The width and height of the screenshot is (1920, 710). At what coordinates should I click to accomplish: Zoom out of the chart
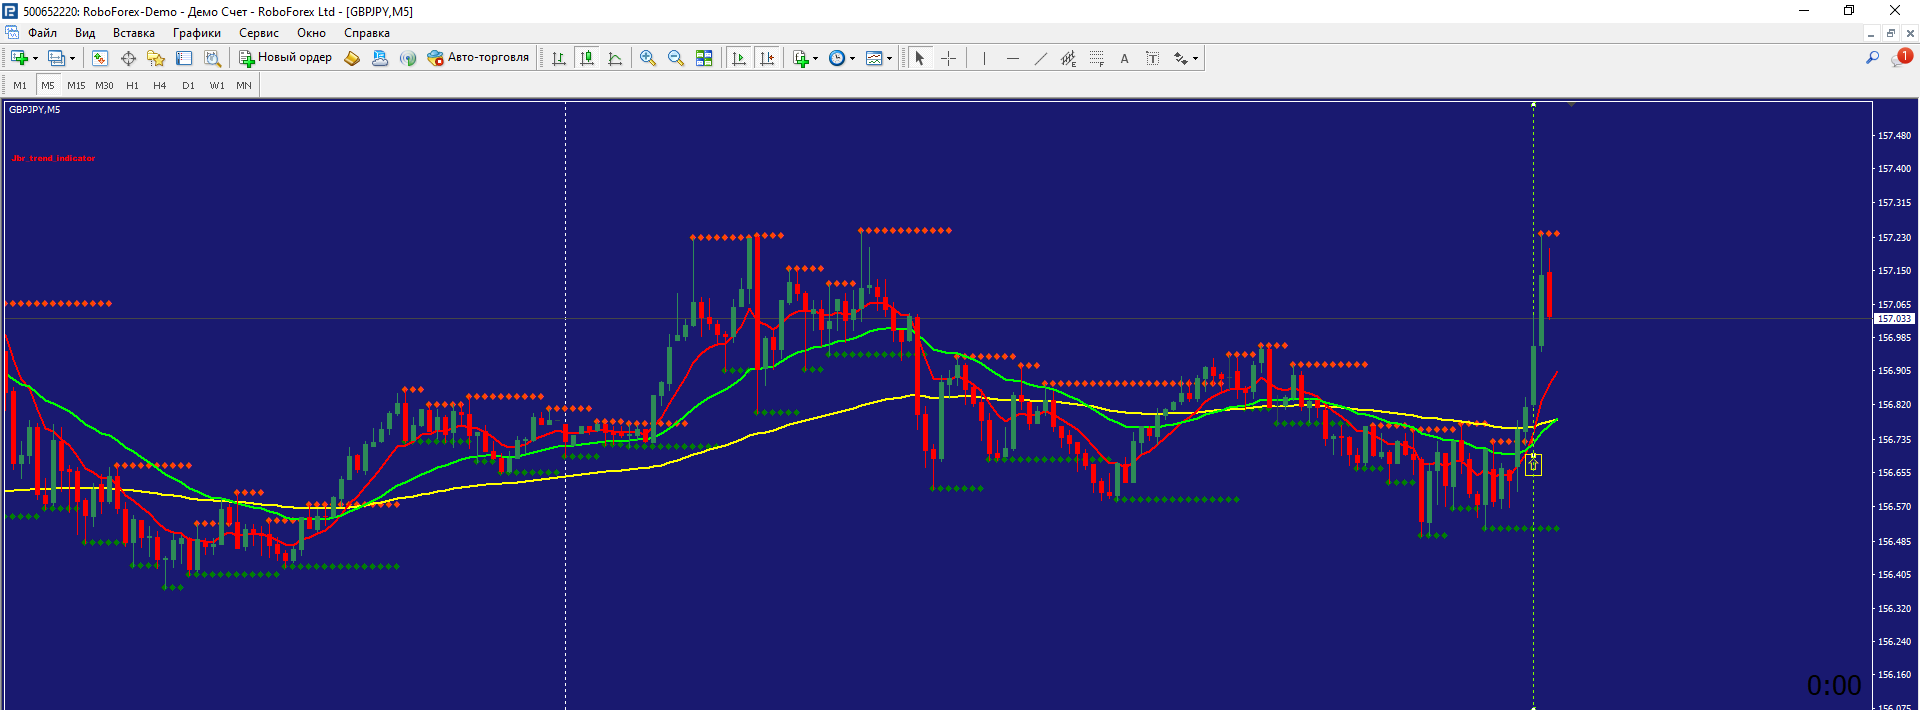[676, 58]
